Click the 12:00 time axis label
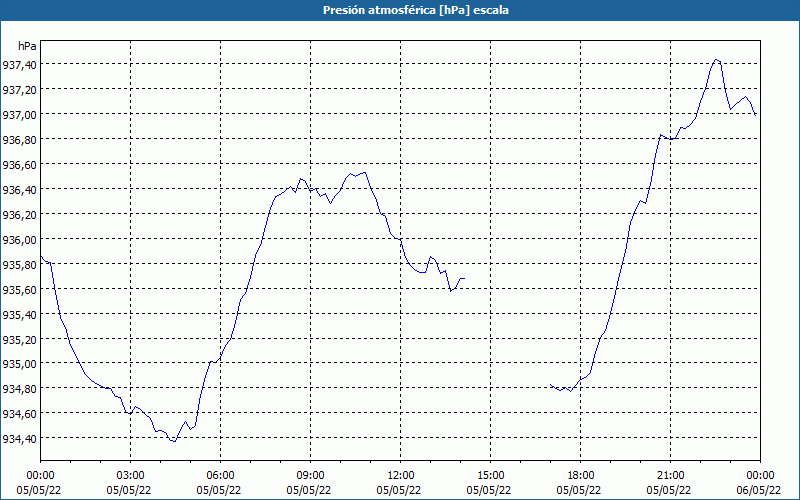The width and height of the screenshot is (800, 500). [401, 476]
